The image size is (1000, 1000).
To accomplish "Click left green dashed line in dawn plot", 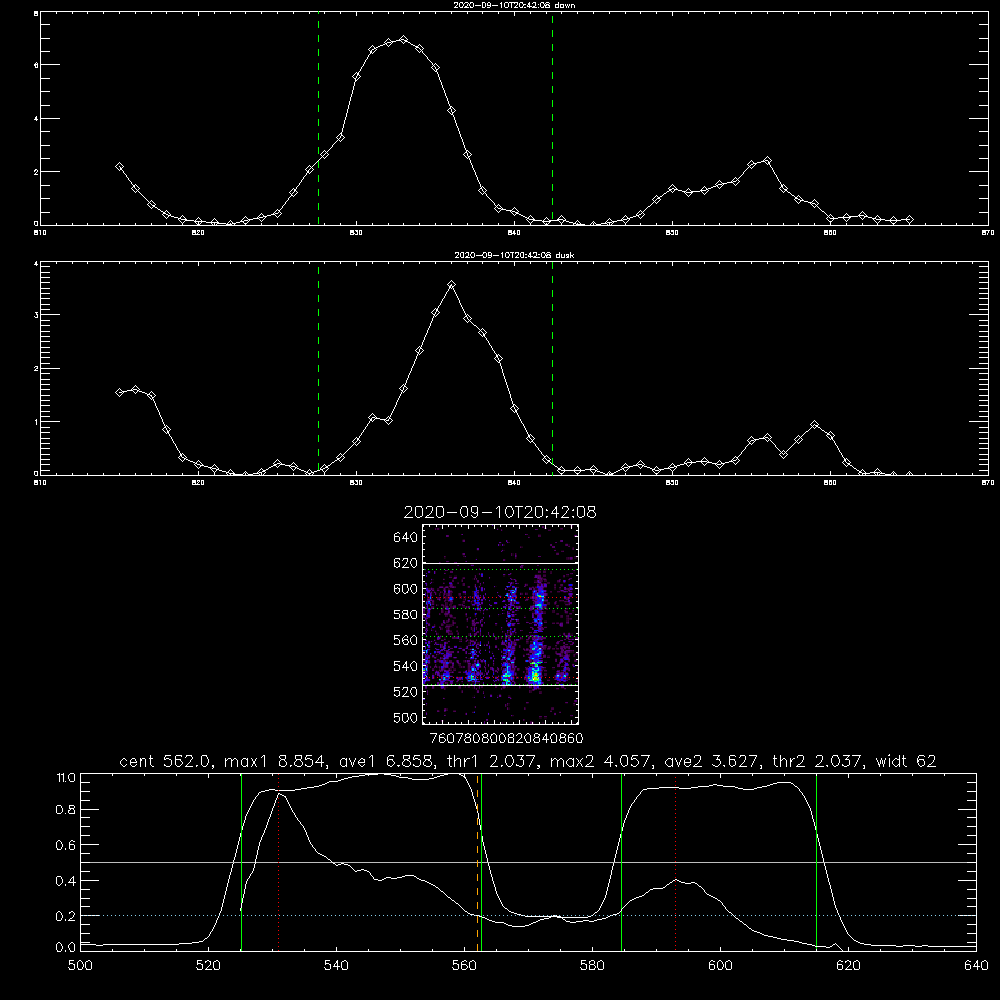I will (318, 119).
